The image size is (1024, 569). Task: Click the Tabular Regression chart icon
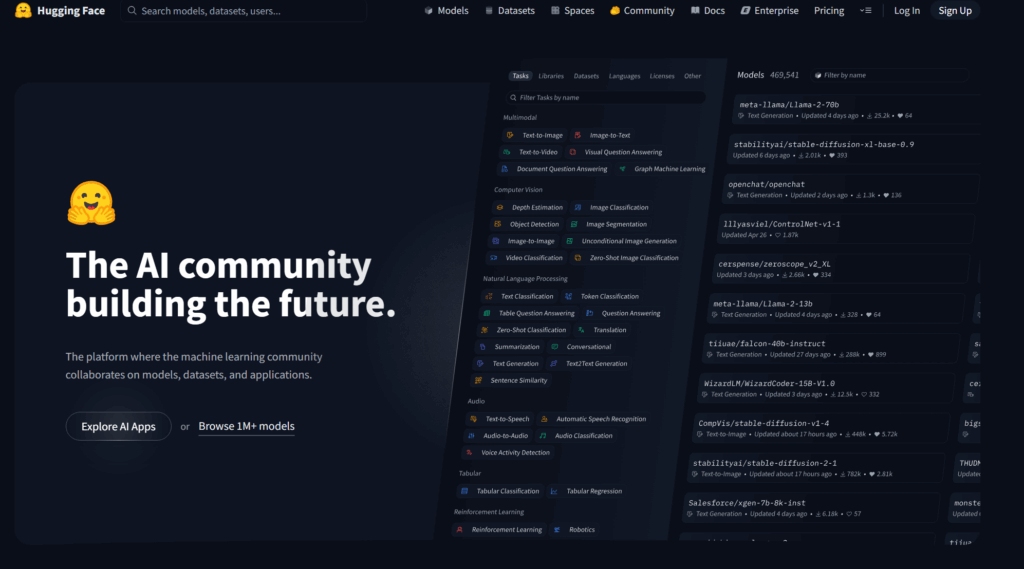pos(554,491)
